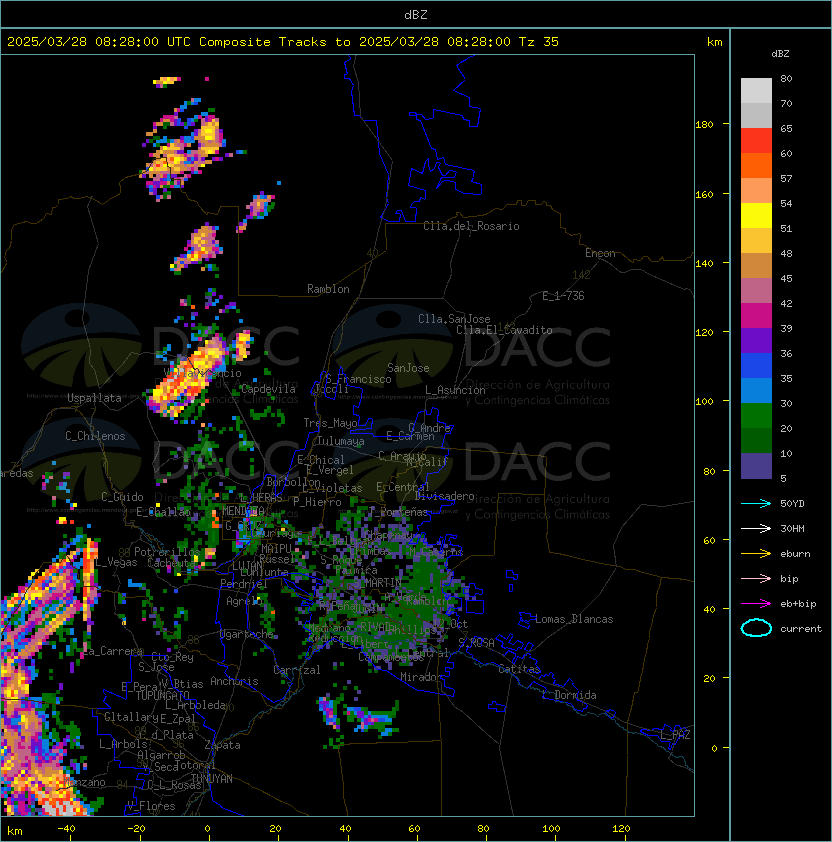Click the 'TUNUYAN' map label

click(x=212, y=779)
